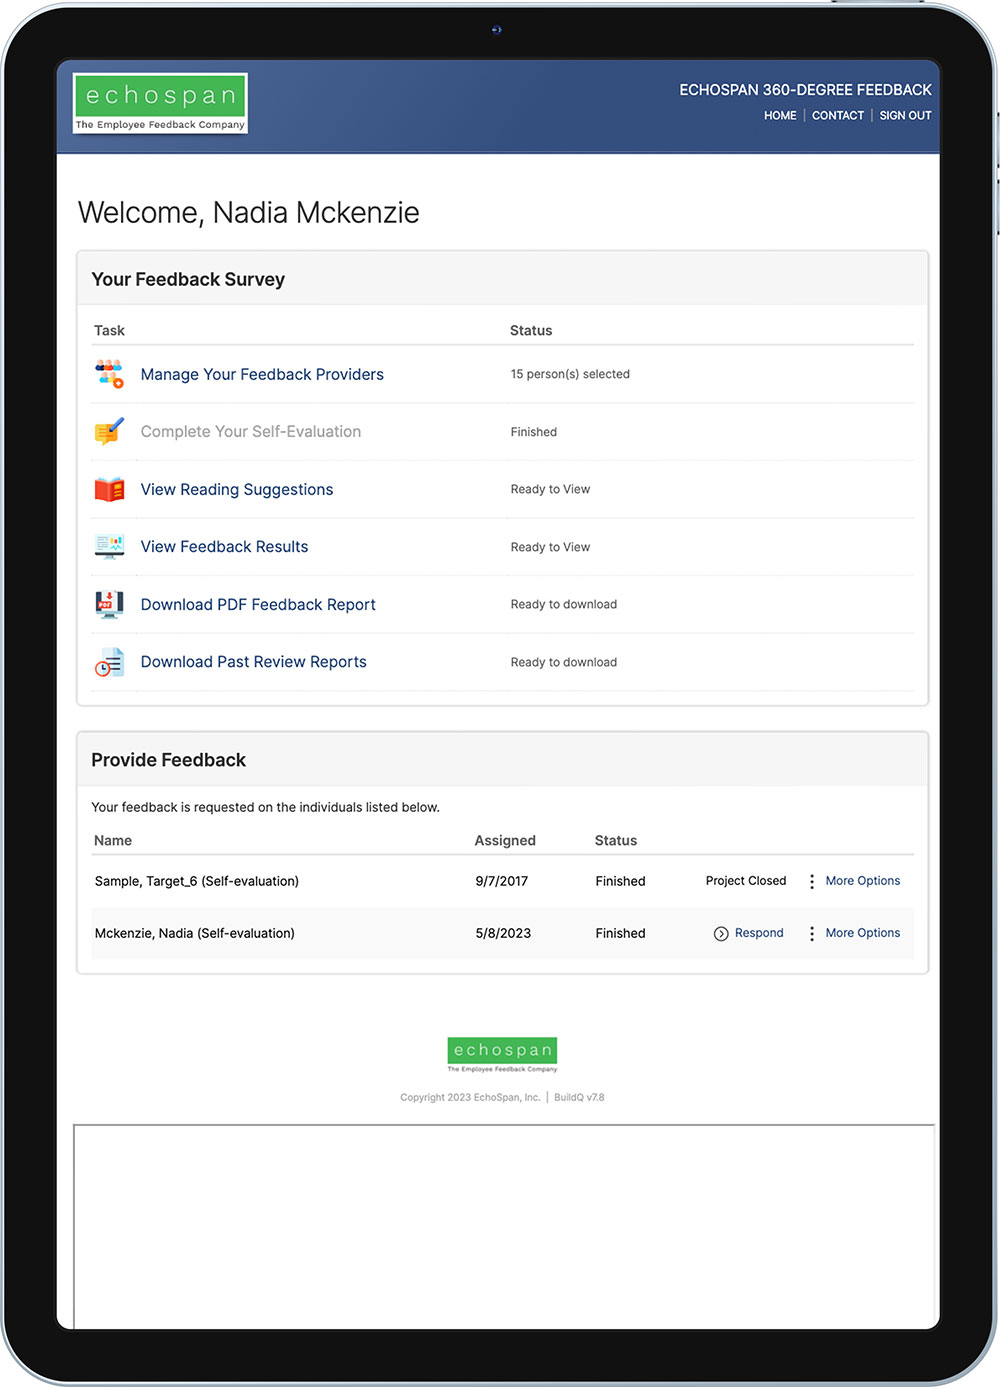
Task: Click Respond link for Mckenzie, Nadia
Action: 759,933
